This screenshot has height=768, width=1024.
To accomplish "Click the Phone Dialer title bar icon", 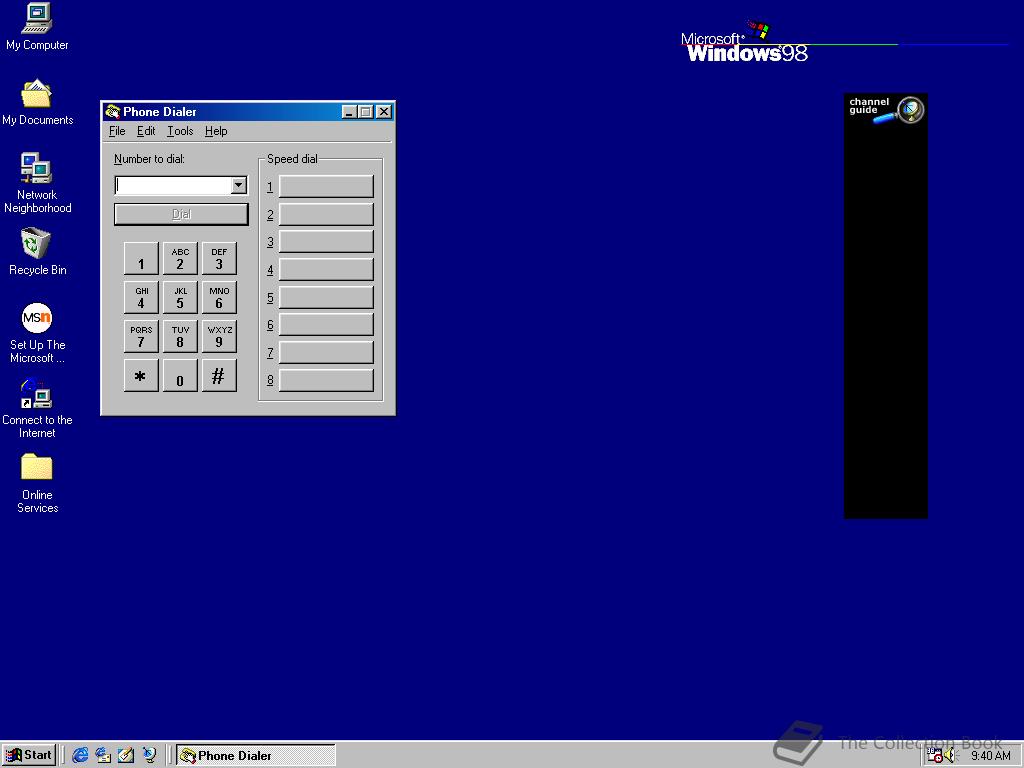I will tap(112, 112).
